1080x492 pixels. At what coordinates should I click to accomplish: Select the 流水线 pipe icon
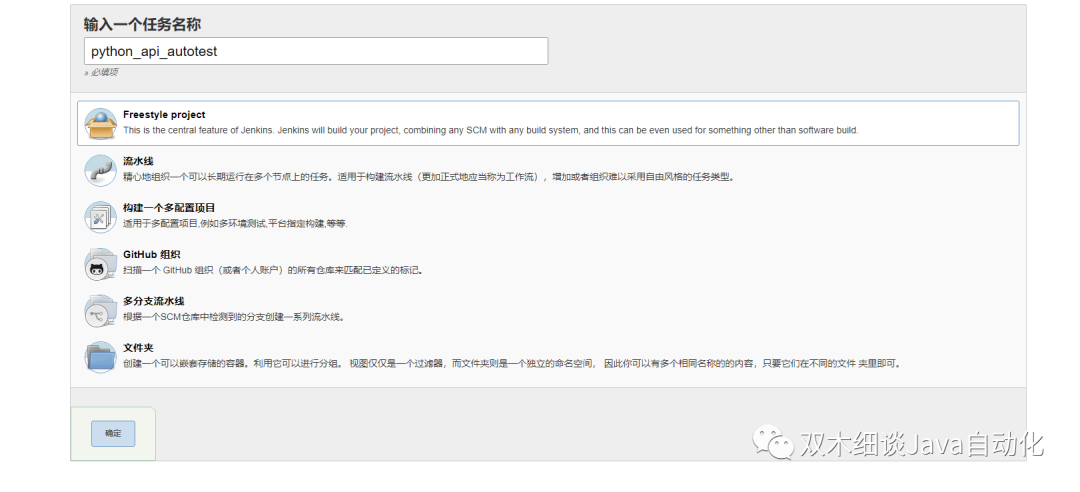click(101, 170)
